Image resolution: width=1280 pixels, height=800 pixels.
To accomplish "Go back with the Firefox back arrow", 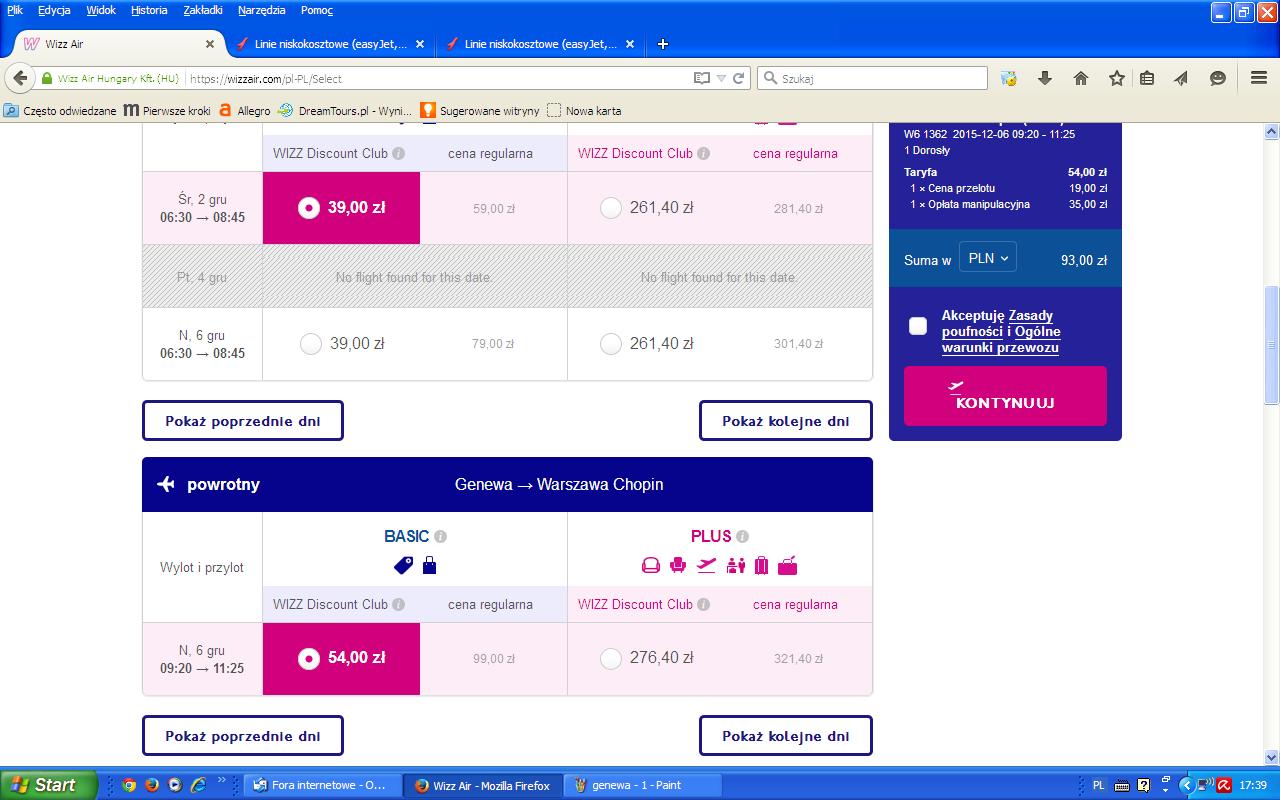I will 20,78.
